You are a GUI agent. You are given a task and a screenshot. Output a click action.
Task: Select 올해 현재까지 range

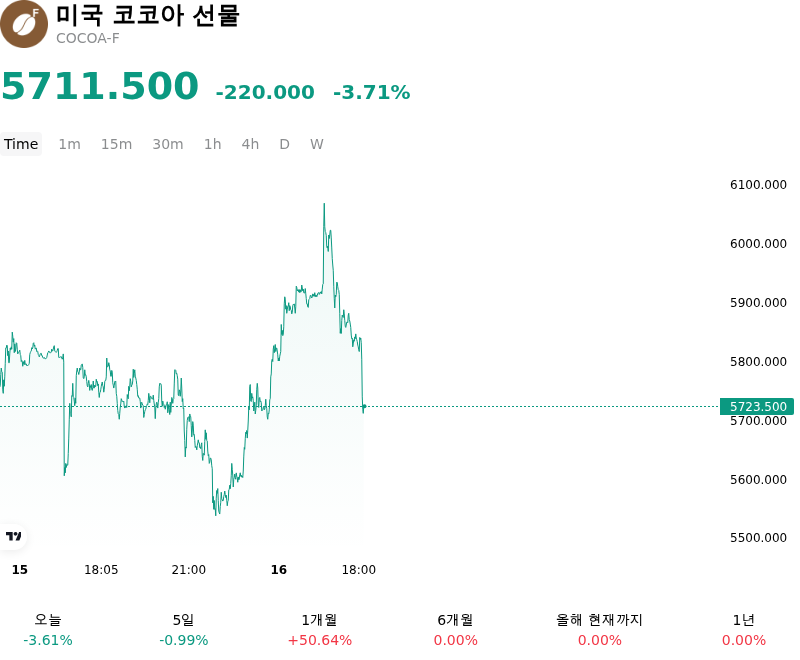coord(599,630)
